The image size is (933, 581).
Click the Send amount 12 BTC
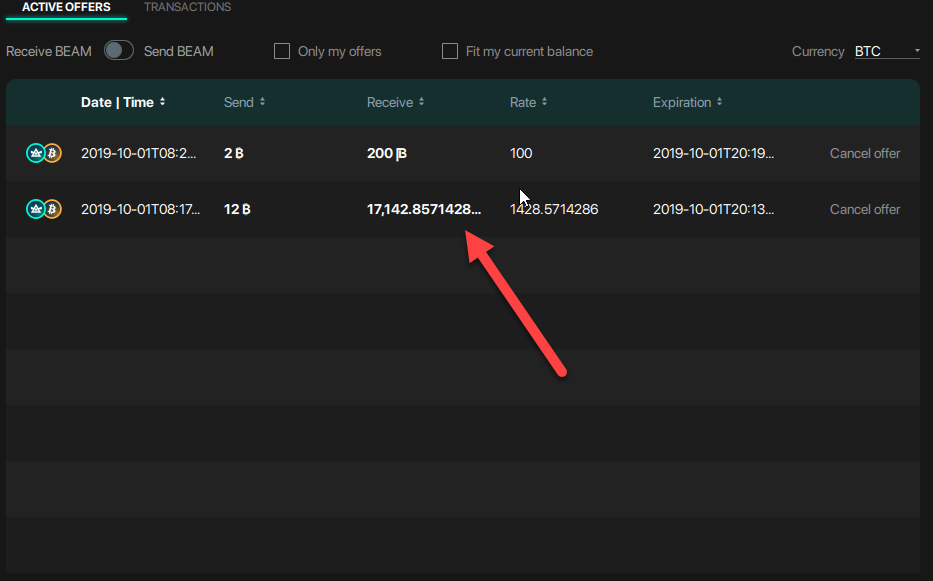237,210
